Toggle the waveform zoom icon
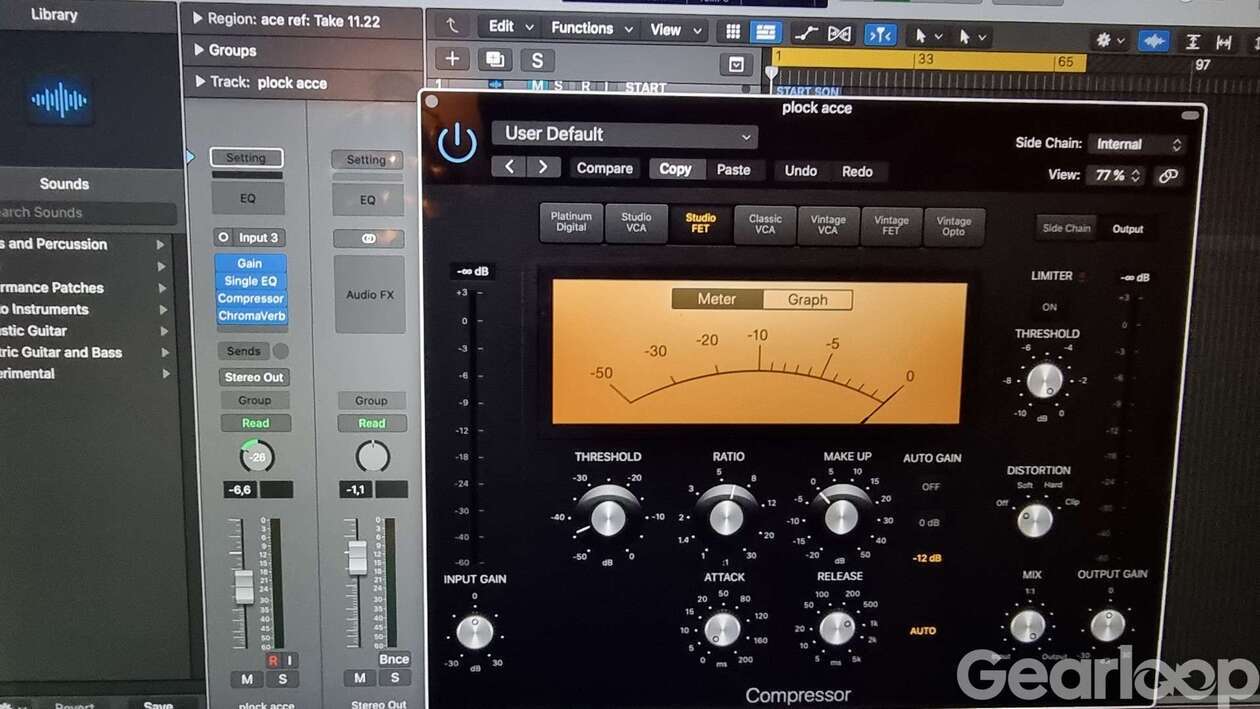Image resolution: width=1260 pixels, height=709 pixels. pos(1154,41)
